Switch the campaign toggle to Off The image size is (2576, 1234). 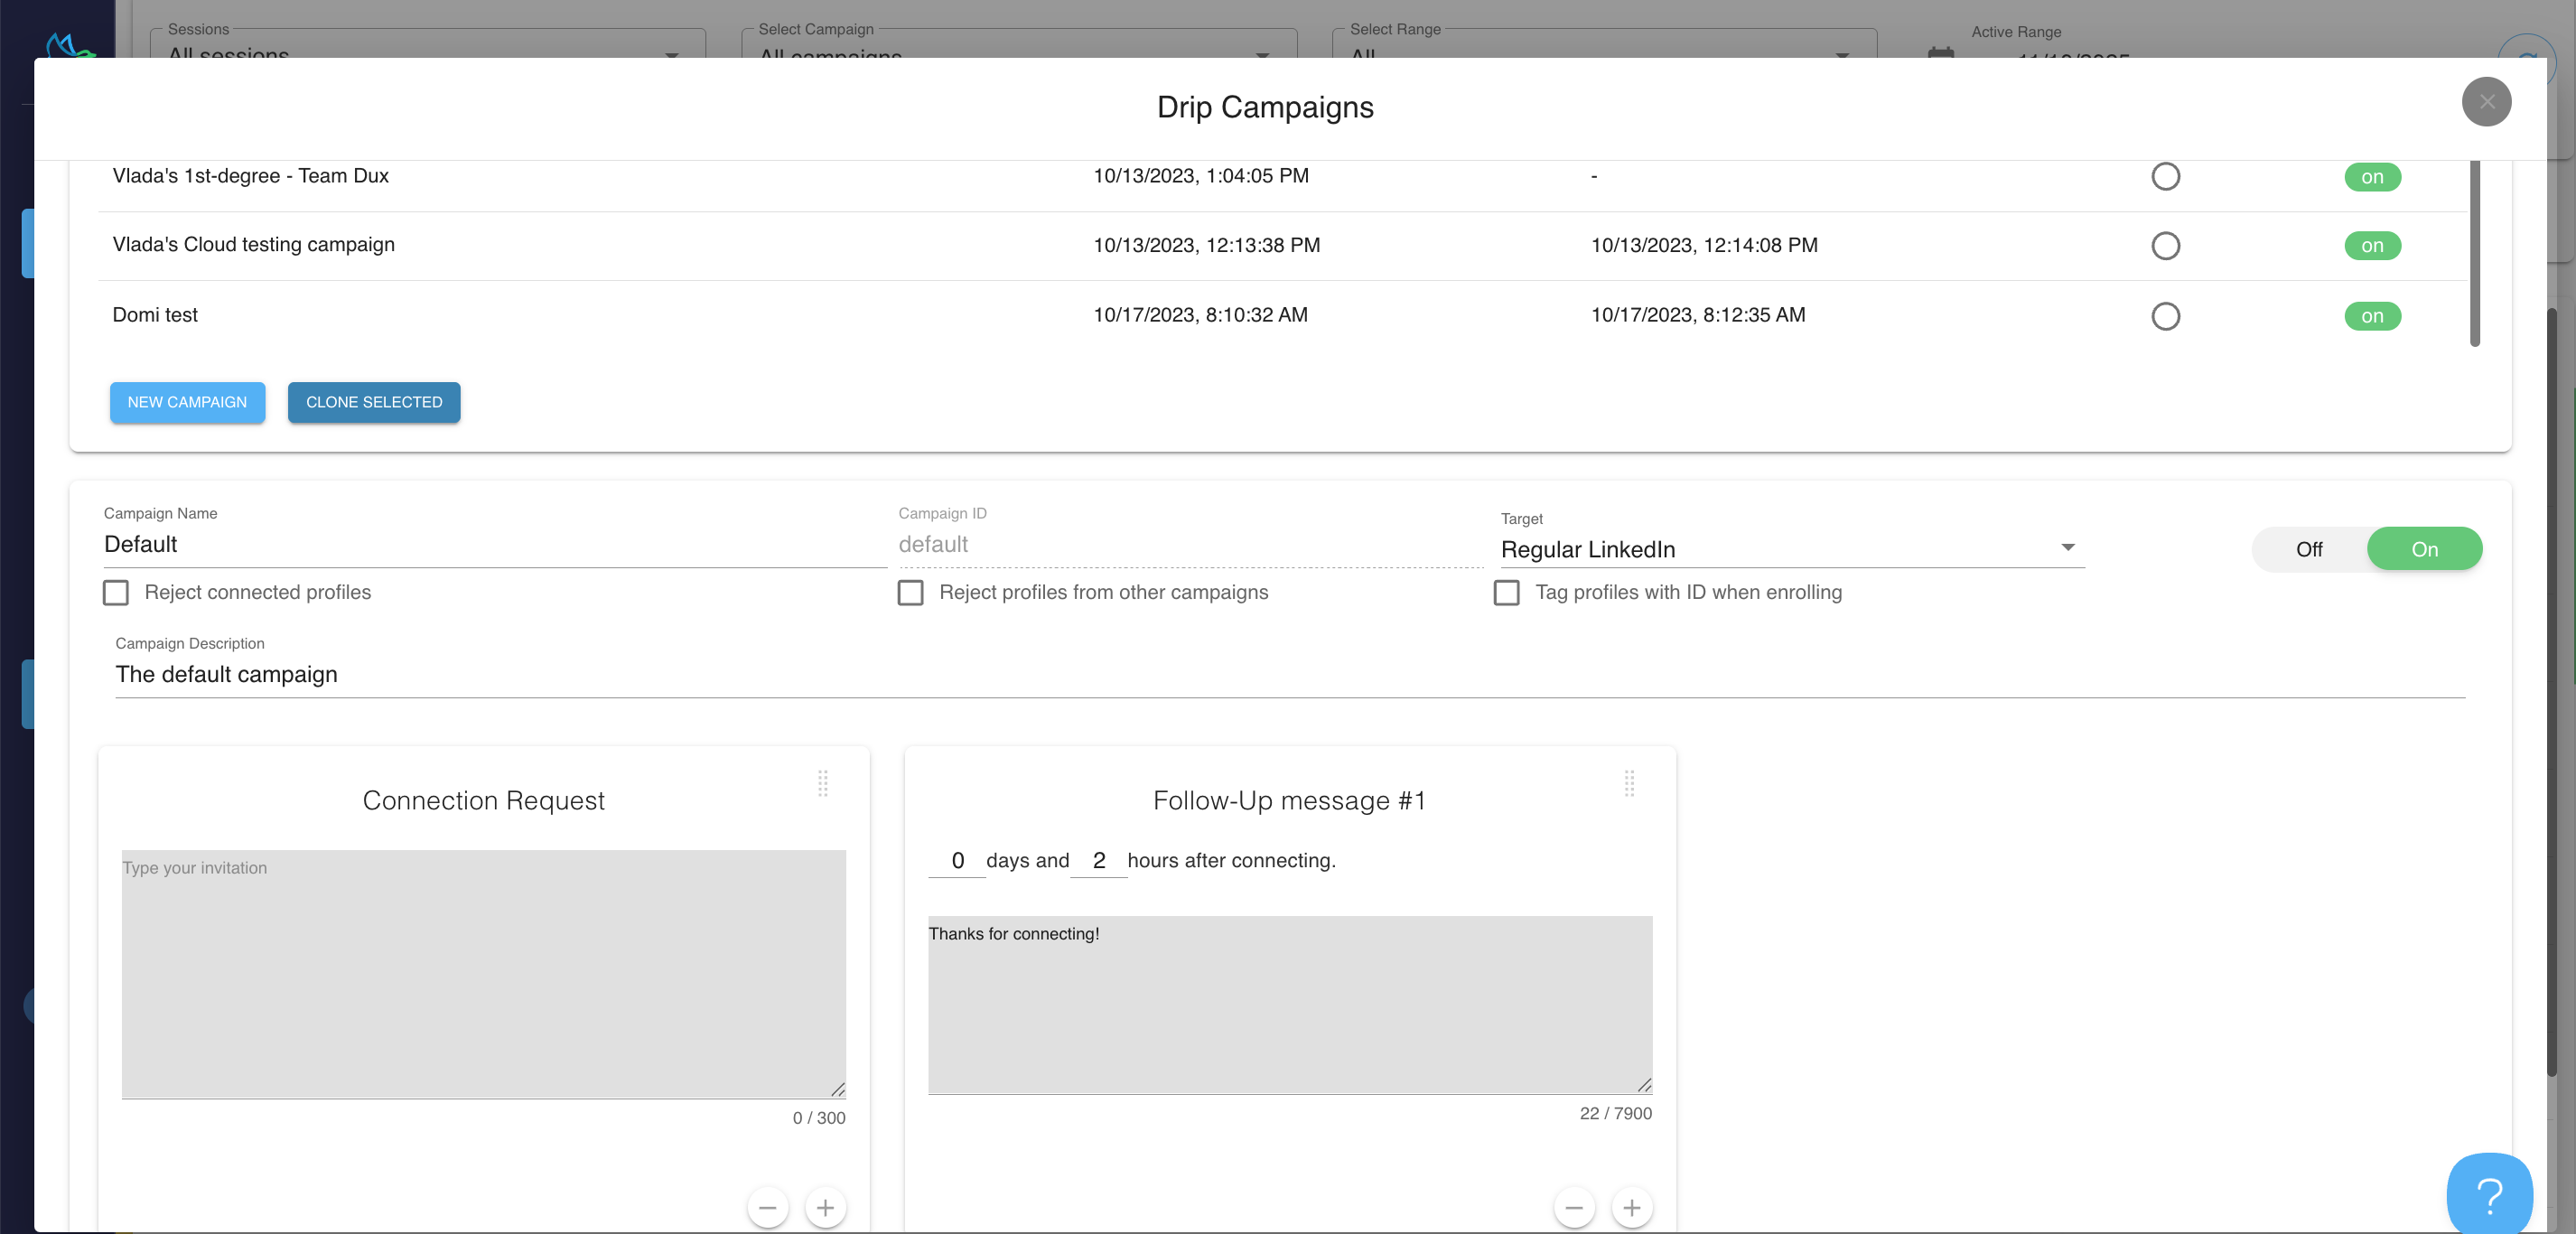[x=2308, y=549]
